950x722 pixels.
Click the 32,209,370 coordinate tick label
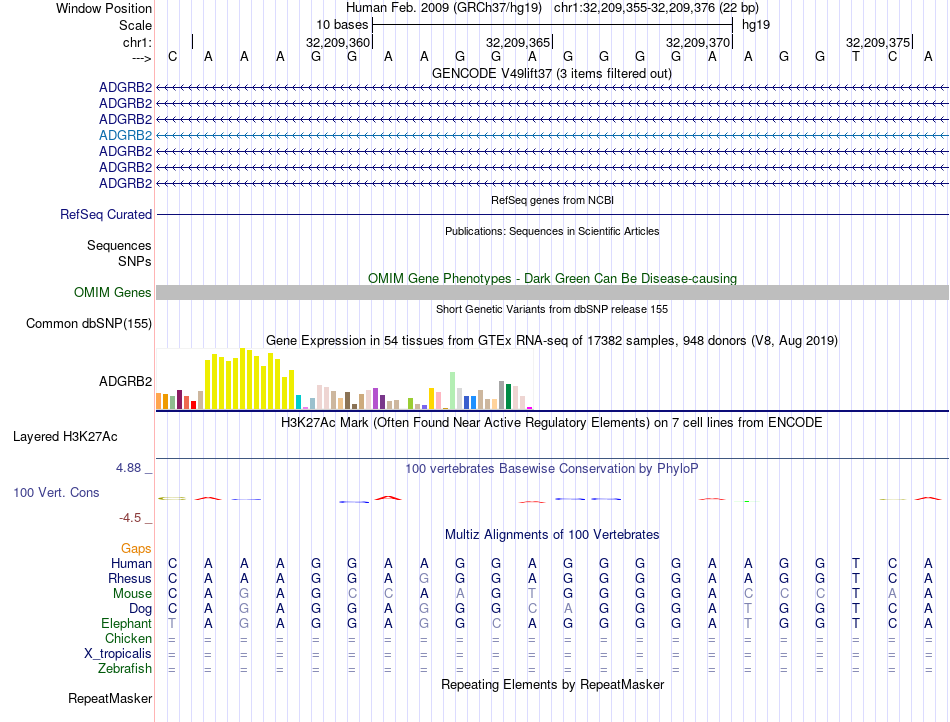click(698, 42)
